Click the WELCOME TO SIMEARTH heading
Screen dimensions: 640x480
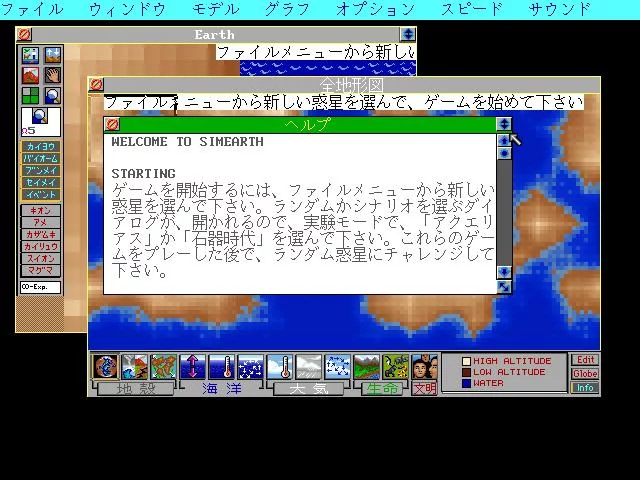188,142
